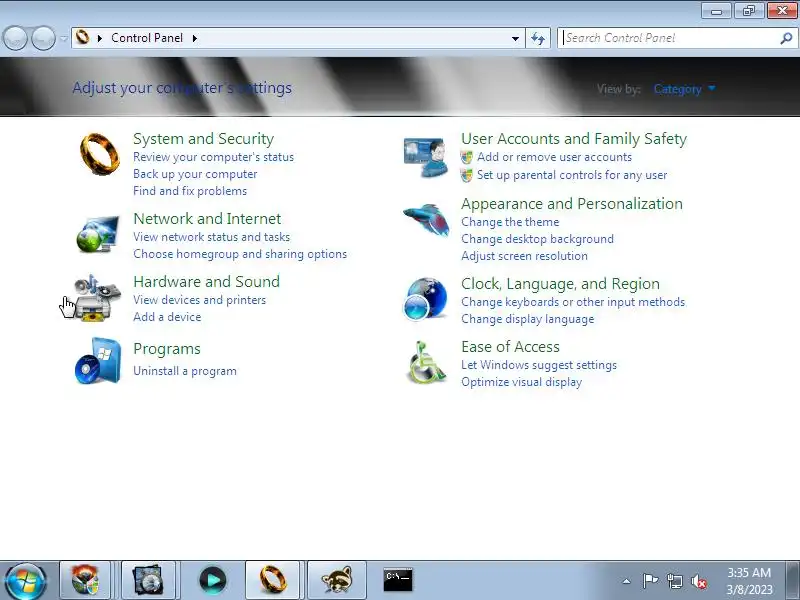The width and height of the screenshot is (800, 600).
Task: Open System and Security heading
Action: pyautogui.click(x=204, y=139)
